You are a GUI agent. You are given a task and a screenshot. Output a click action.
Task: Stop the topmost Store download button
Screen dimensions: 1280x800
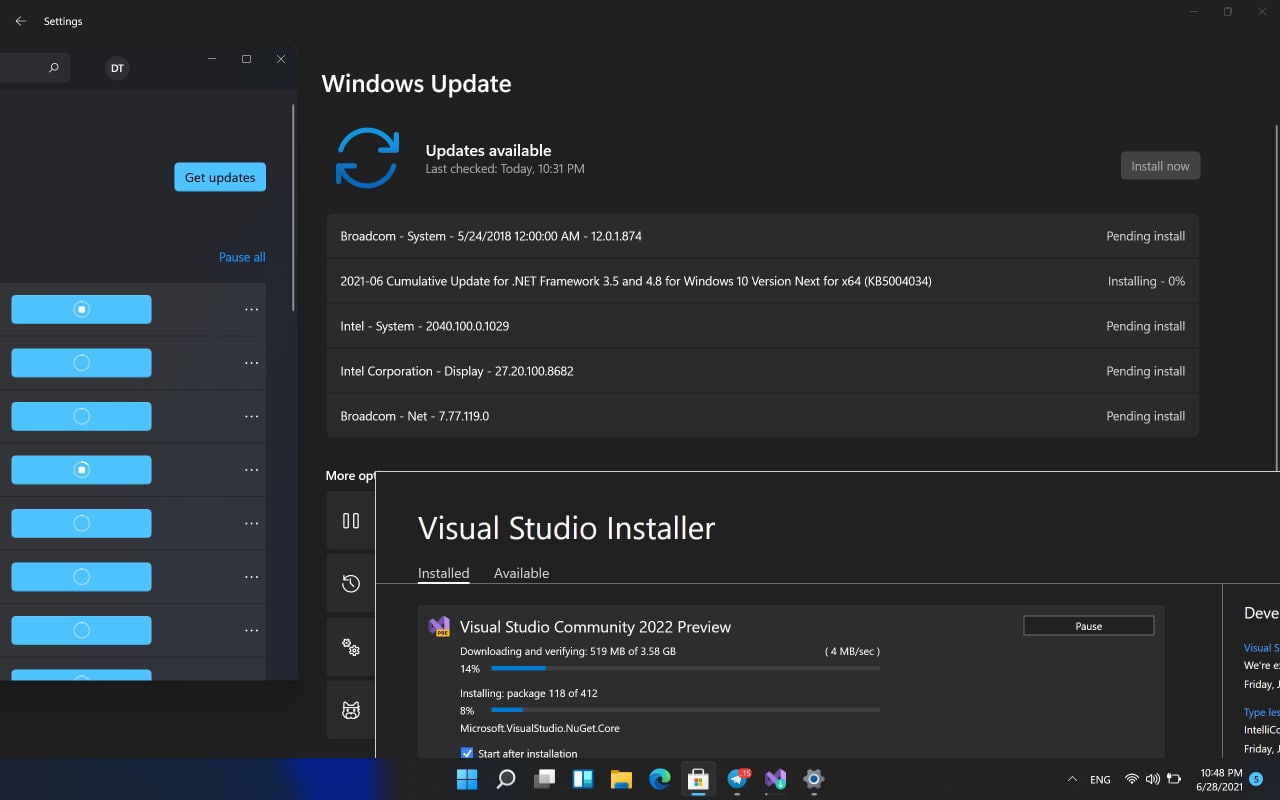coord(81,310)
